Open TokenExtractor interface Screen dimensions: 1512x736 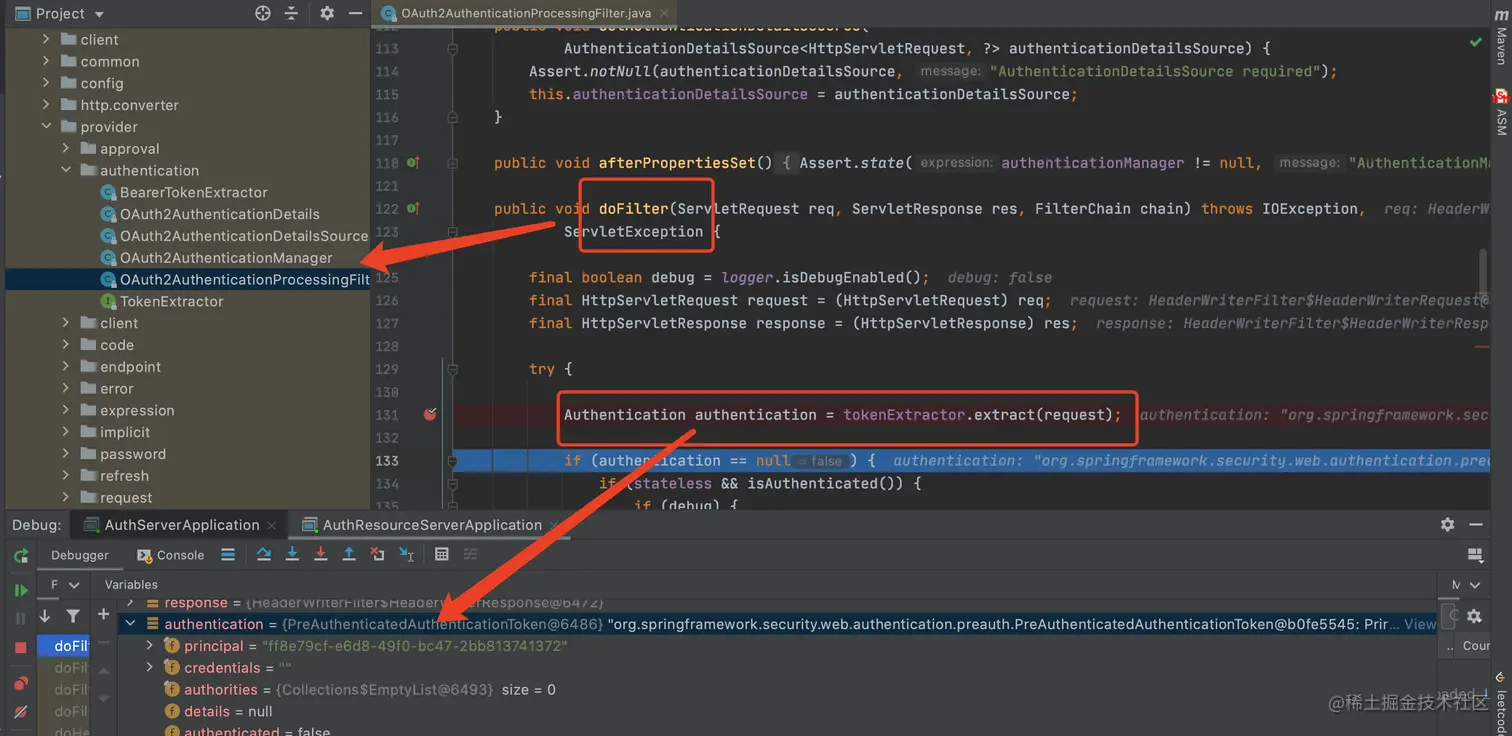pos(172,301)
